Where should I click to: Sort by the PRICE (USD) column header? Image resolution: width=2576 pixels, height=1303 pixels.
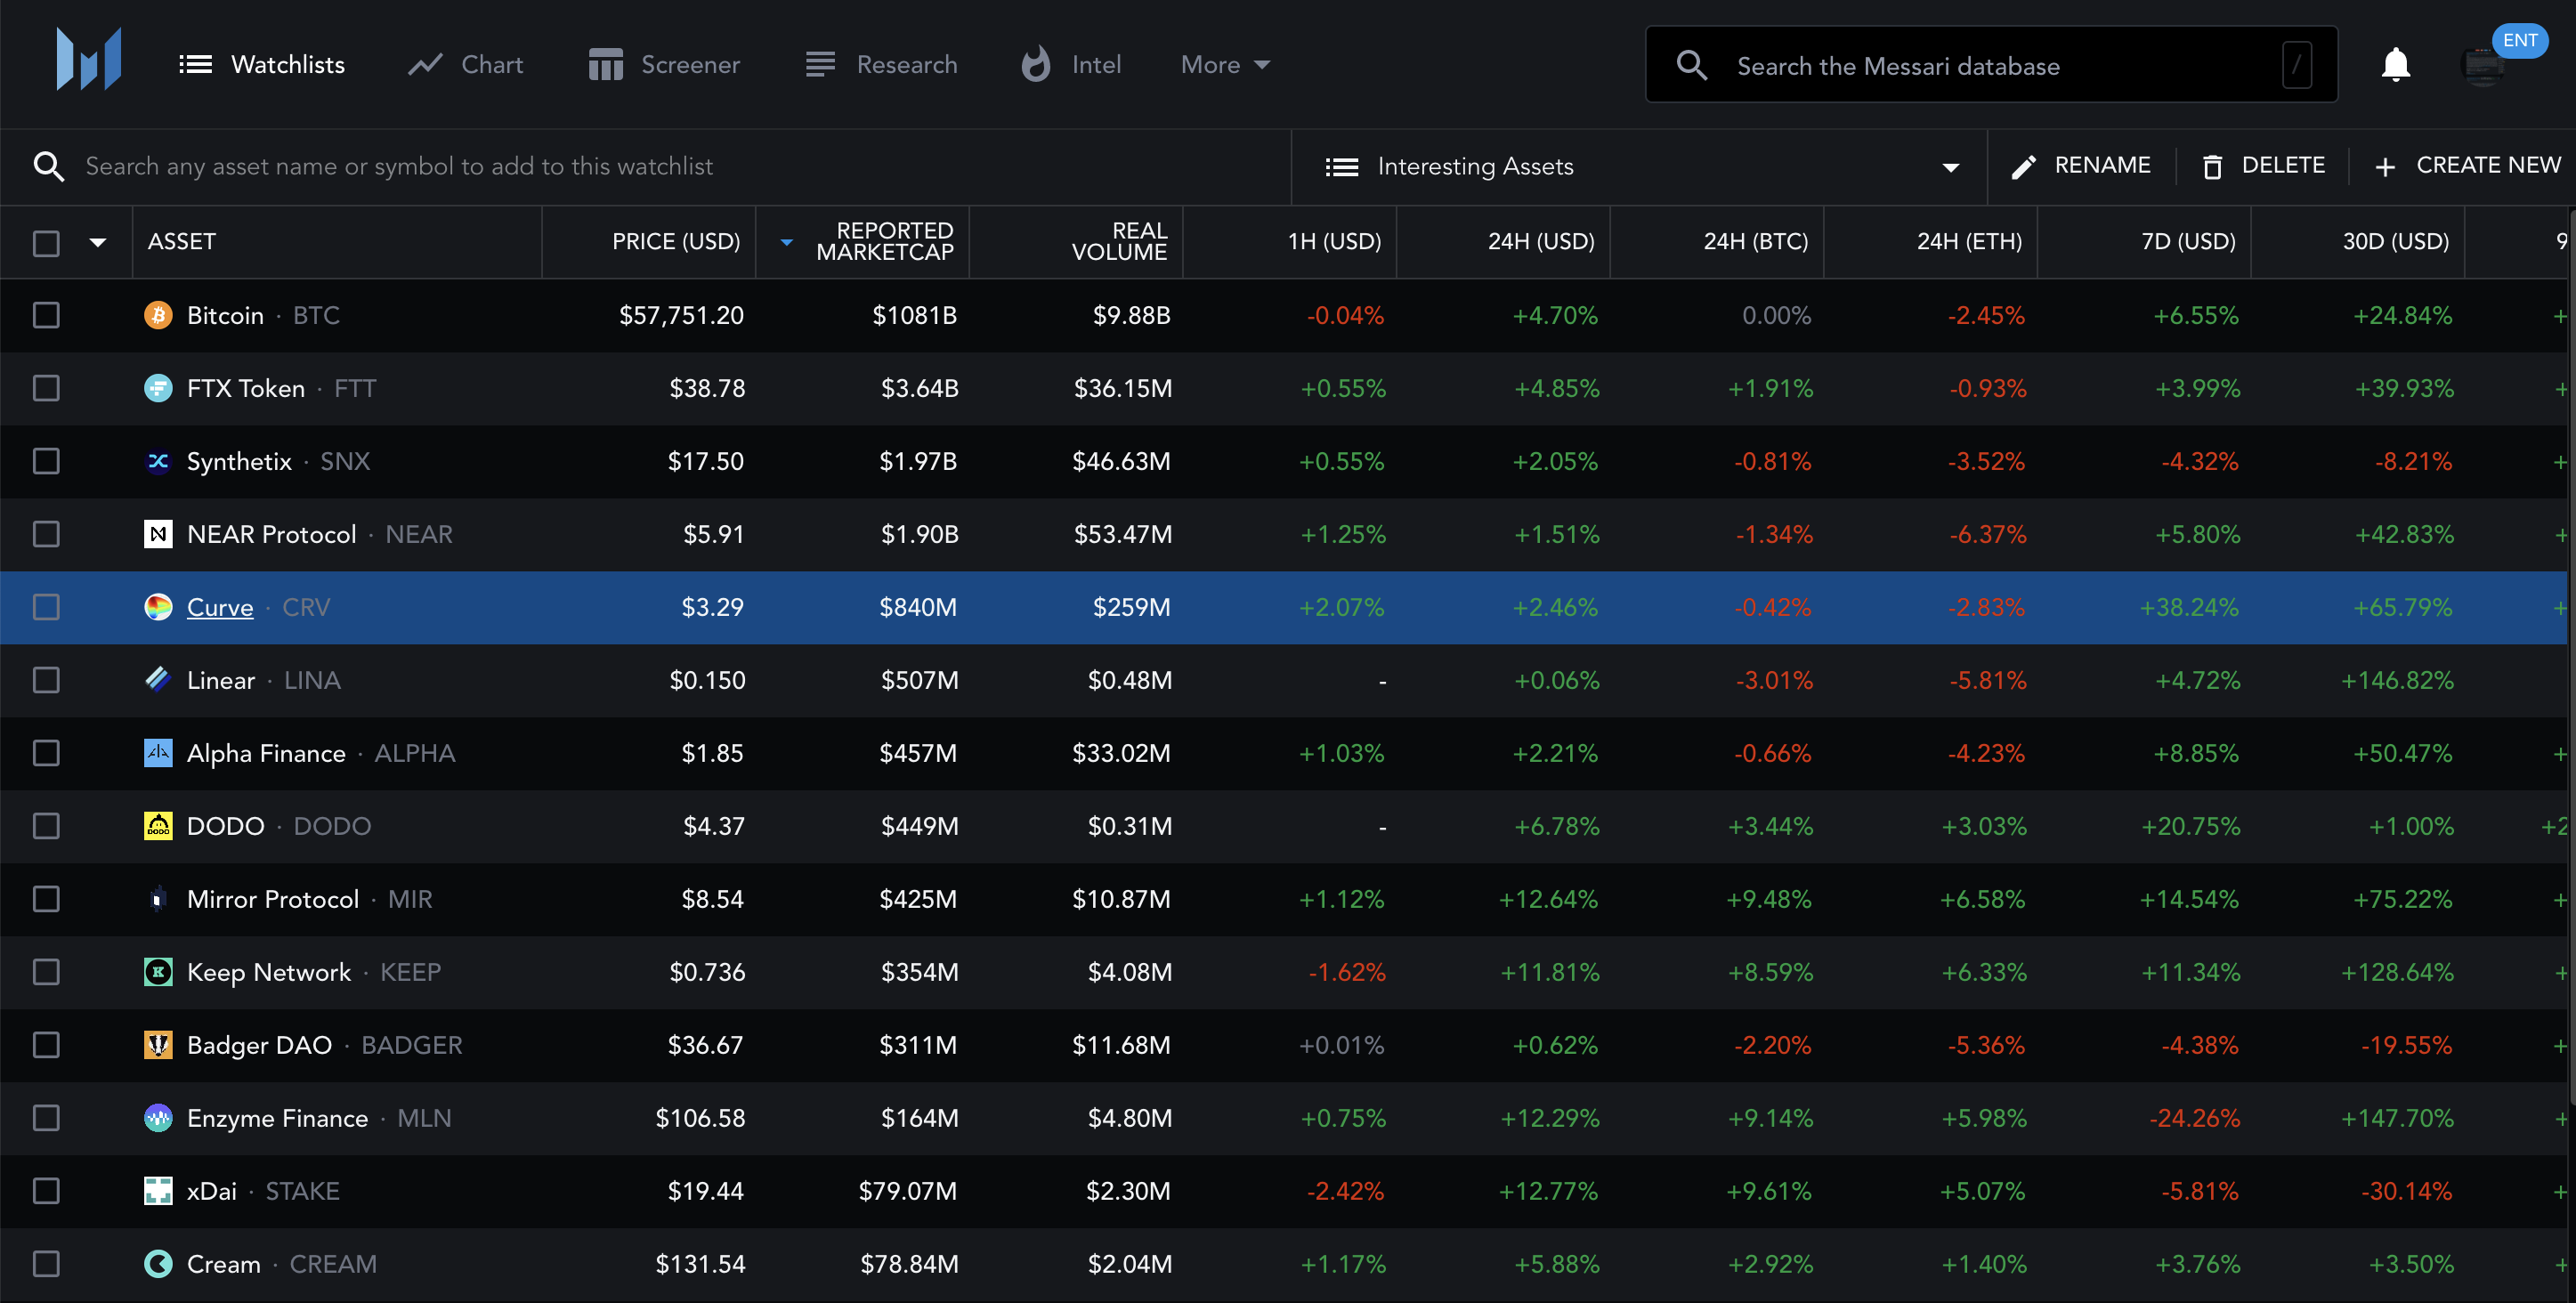coord(676,242)
